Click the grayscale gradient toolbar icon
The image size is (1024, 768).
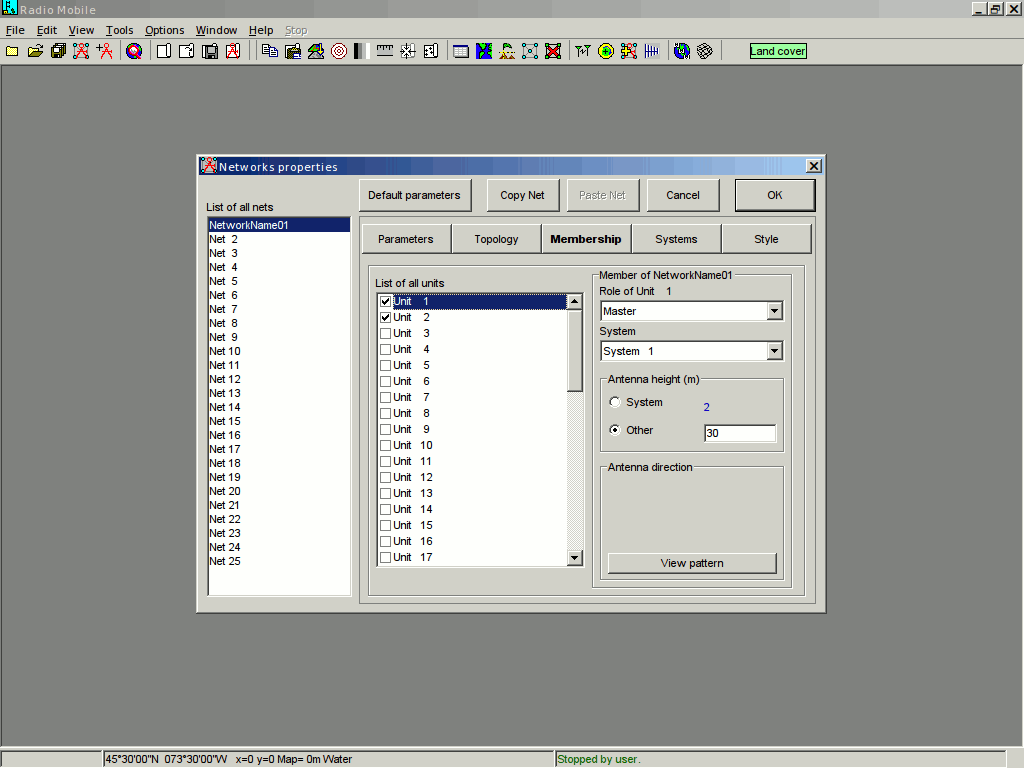click(361, 51)
